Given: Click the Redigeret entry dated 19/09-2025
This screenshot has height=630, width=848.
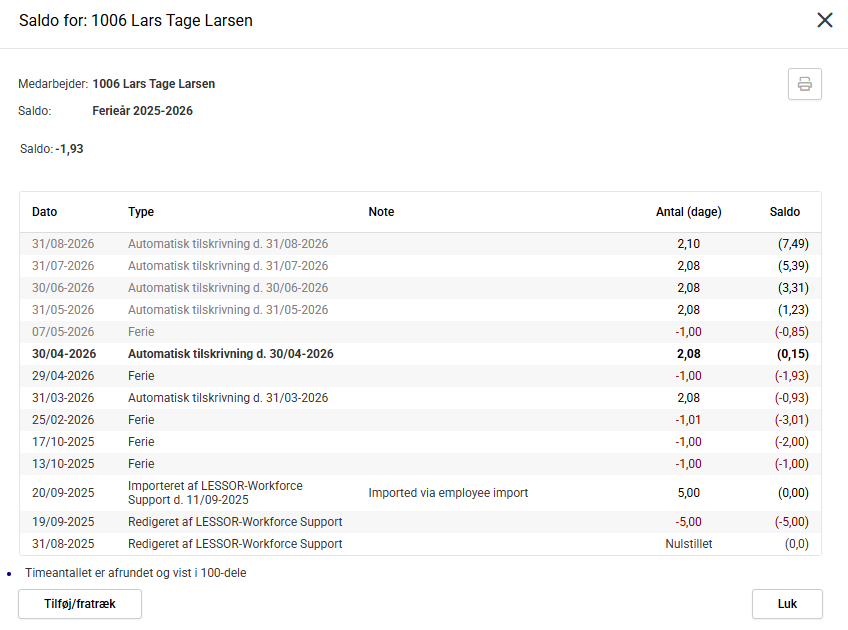Looking at the screenshot, I should coord(235,522).
